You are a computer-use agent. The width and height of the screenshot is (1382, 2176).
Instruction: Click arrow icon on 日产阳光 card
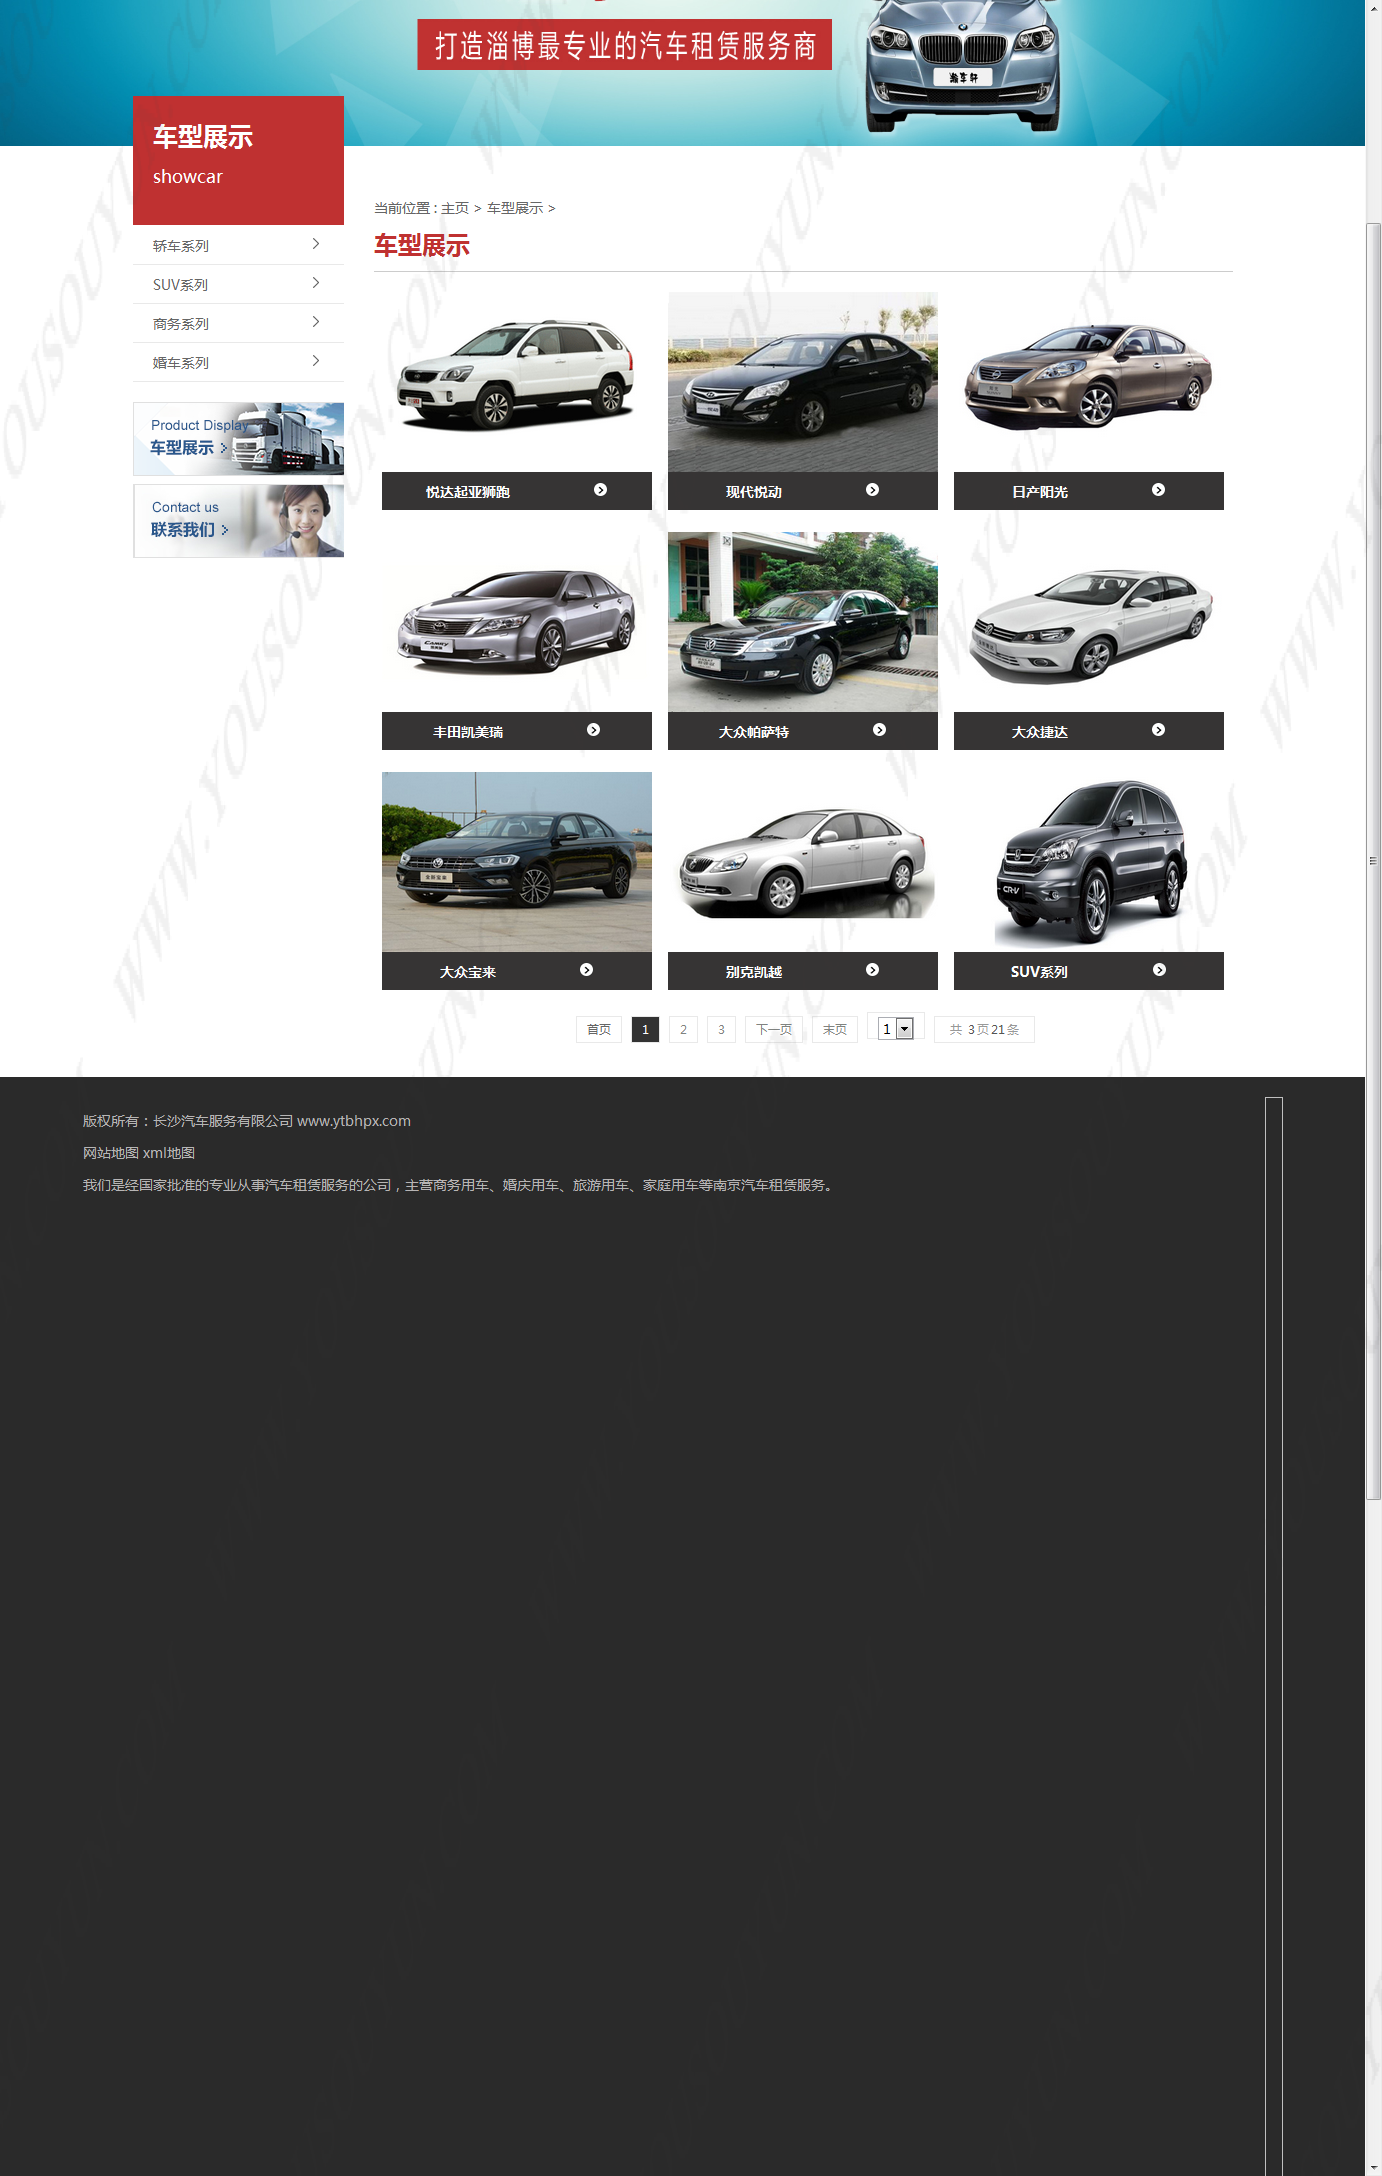pos(1158,490)
